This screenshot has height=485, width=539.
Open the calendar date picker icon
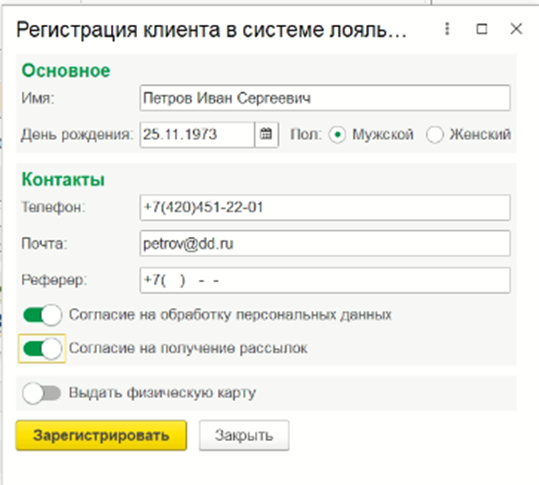(266, 134)
